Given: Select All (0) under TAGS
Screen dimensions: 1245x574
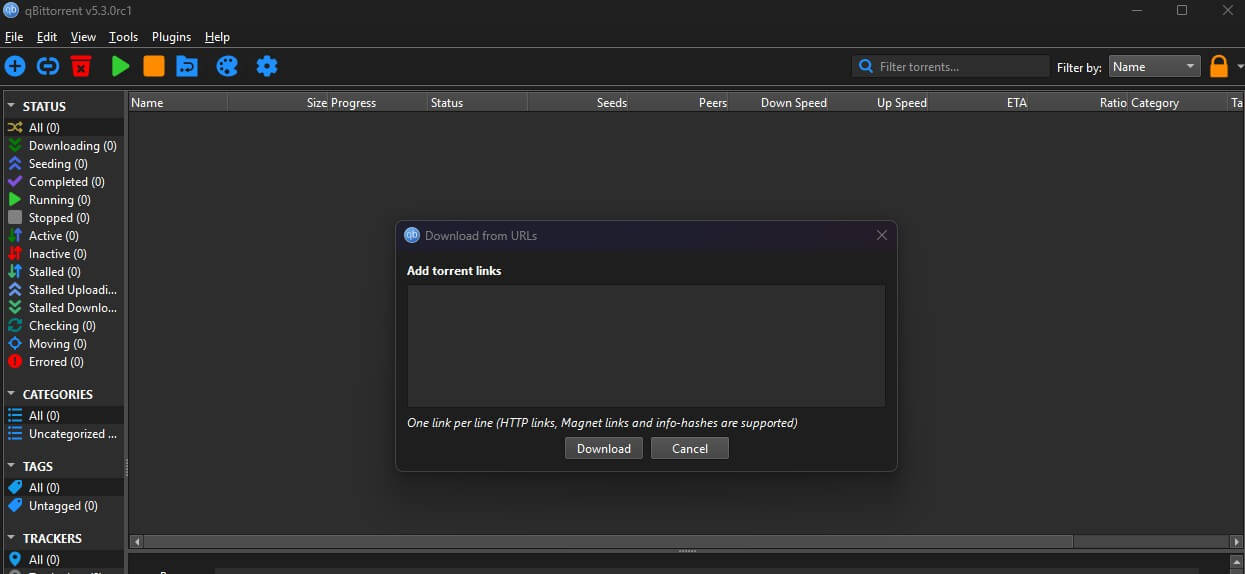Looking at the screenshot, I should pos(62,488).
